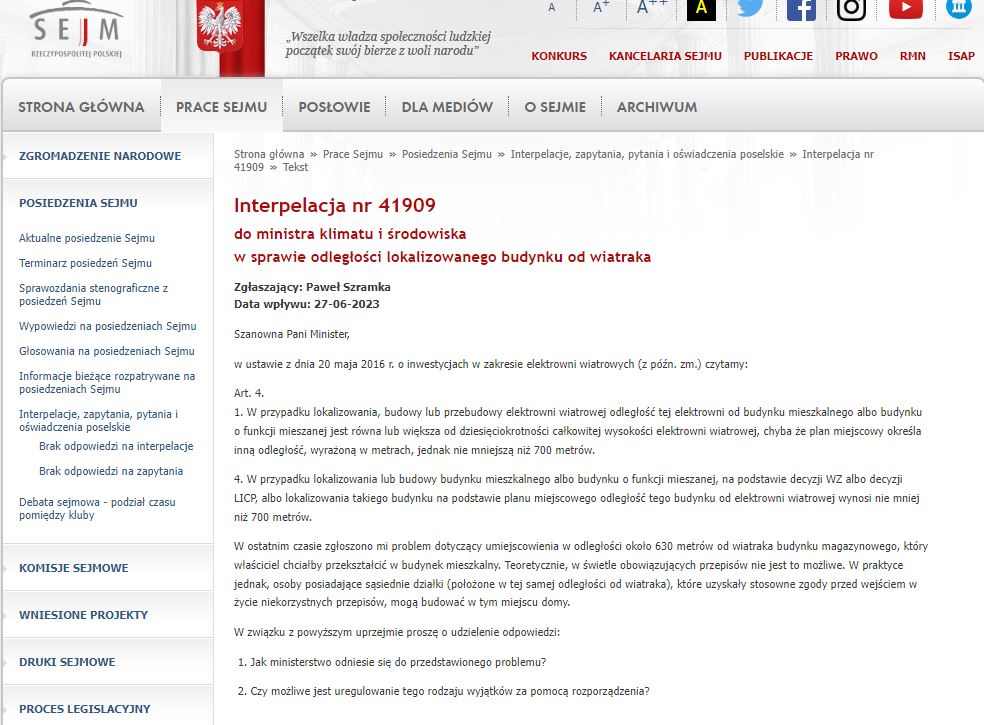The image size is (984, 725).
Task: Click the blue building icon in header
Action: pyautogui.click(x=958, y=8)
